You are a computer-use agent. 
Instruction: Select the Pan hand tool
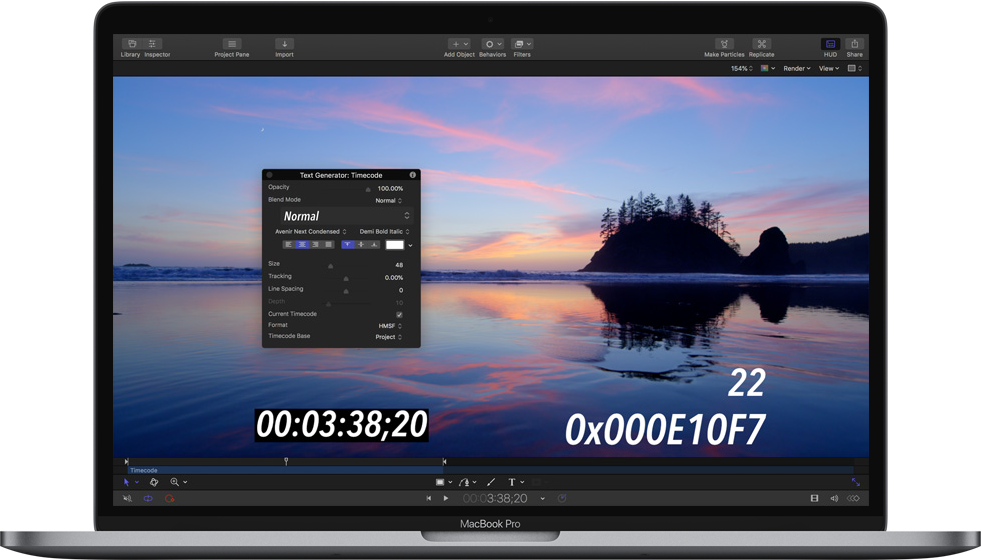[154, 482]
